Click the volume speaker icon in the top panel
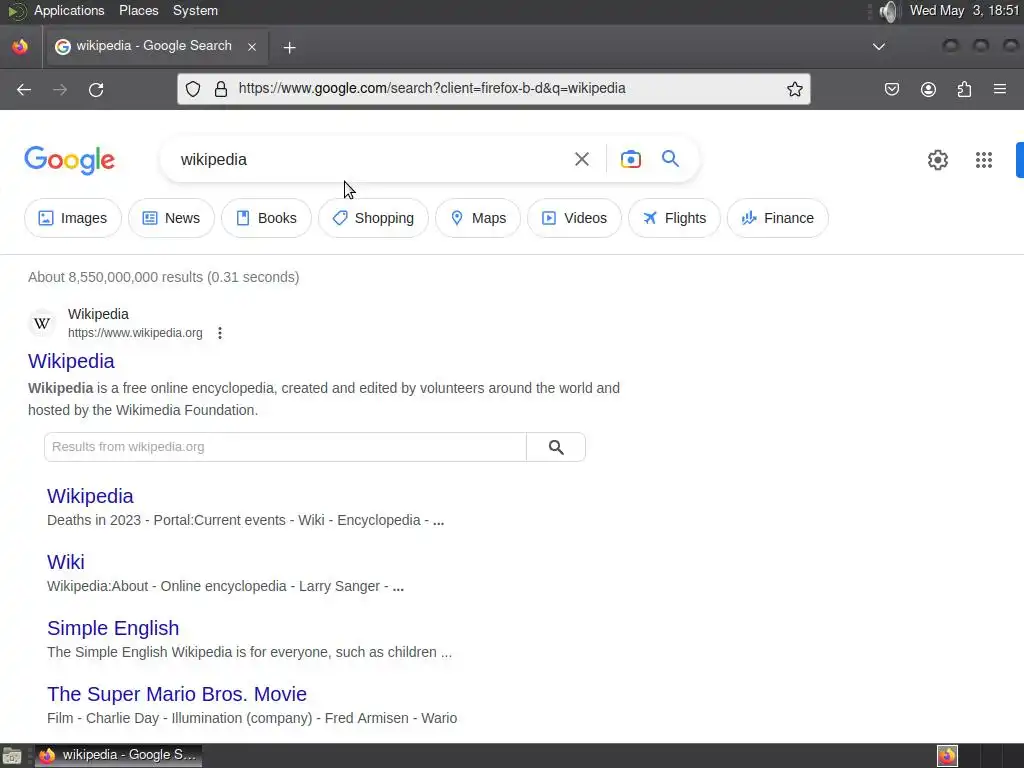Viewport: 1024px width, 768px height. click(x=888, y=11)
